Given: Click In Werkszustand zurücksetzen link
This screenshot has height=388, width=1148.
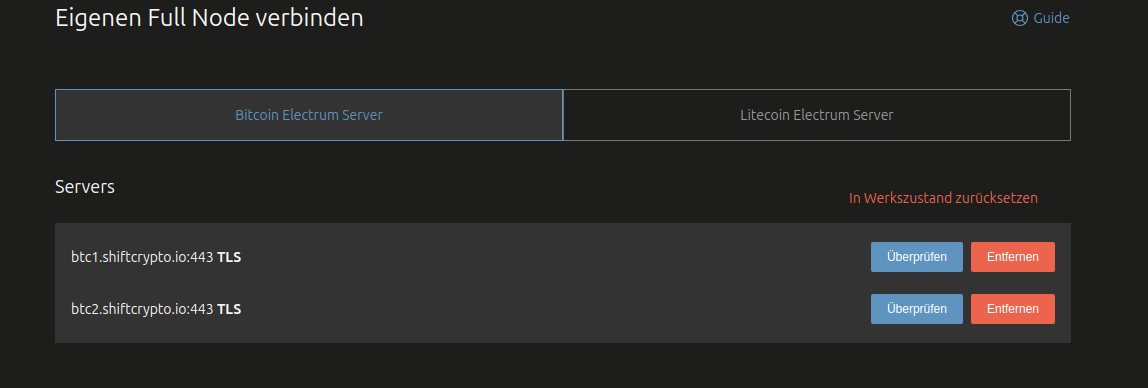Looking at the screenshot, I should click(943, 198).
